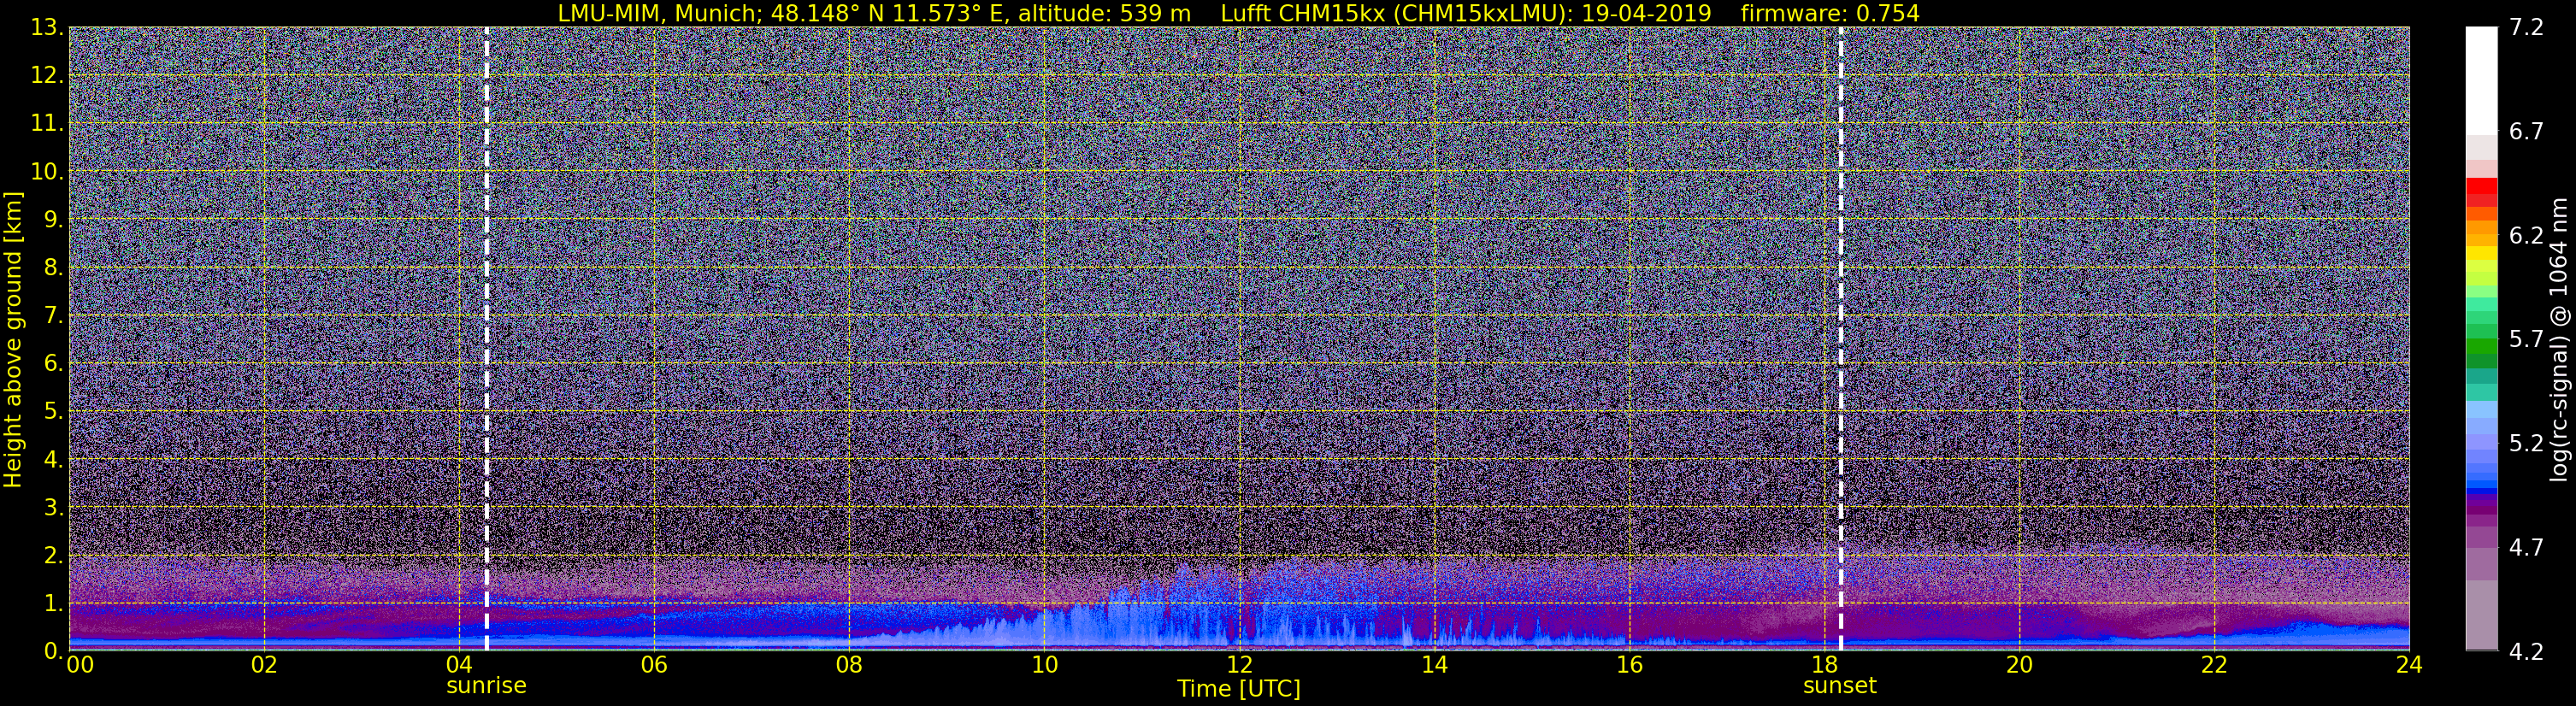Click the time axis tick label '08'

point(849,665)
